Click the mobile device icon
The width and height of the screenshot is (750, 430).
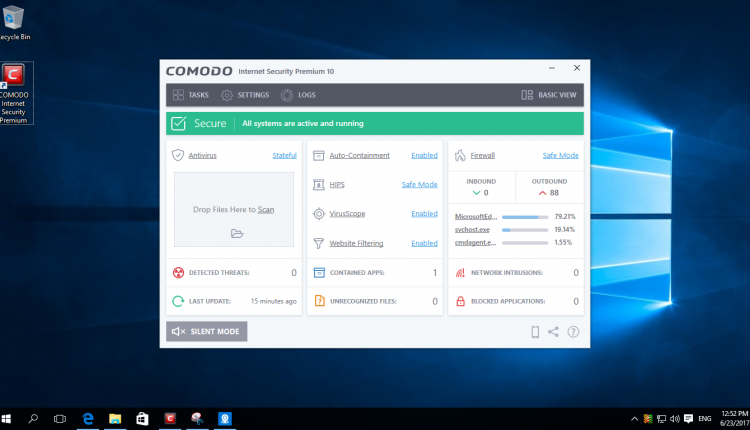point(535,332)
